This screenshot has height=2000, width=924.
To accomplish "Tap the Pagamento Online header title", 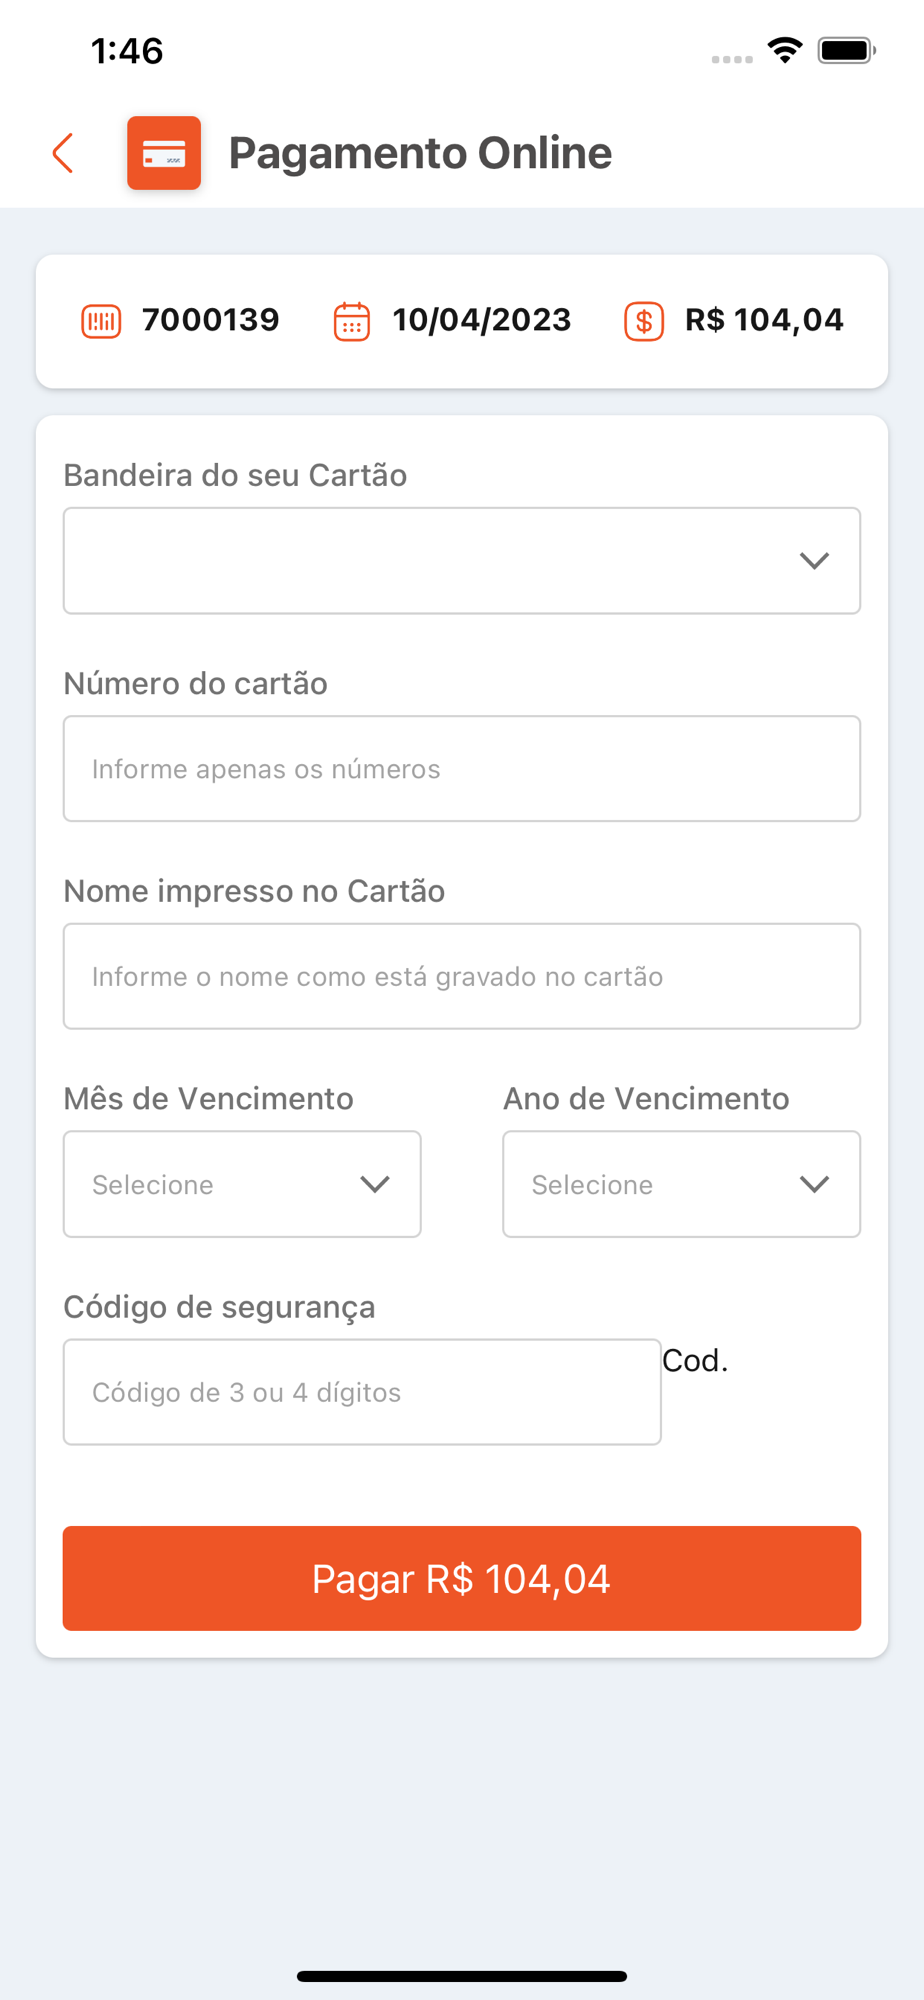I will point(420,153).
